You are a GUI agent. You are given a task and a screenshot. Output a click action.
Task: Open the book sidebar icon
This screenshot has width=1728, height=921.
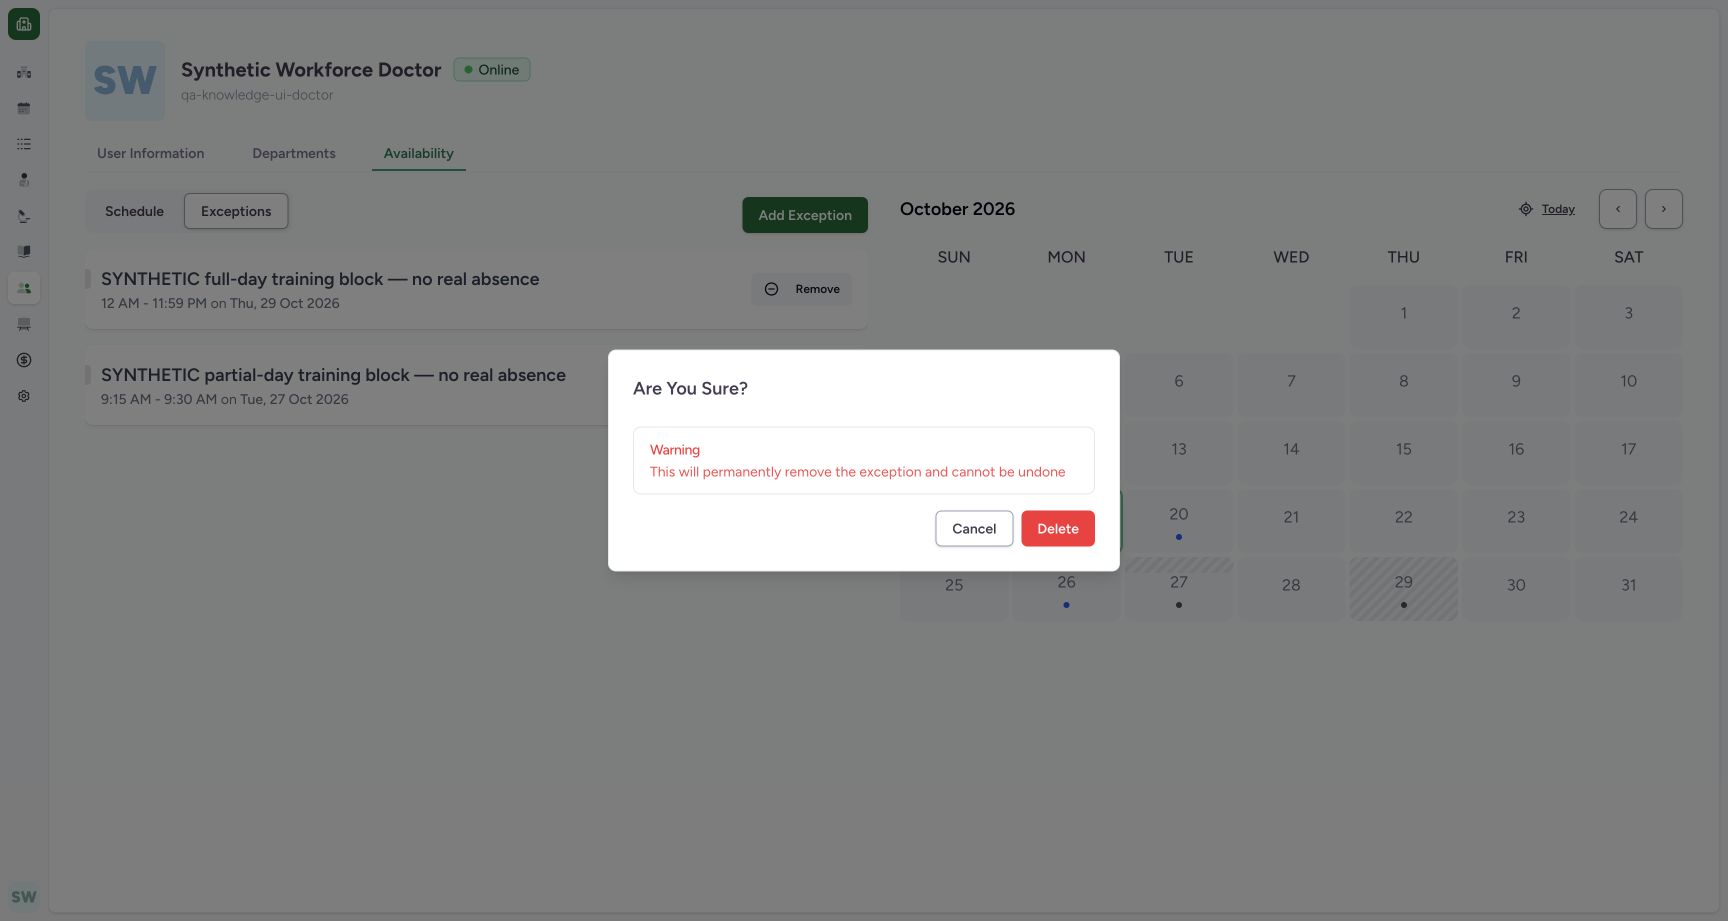click(x=24, y=252)
